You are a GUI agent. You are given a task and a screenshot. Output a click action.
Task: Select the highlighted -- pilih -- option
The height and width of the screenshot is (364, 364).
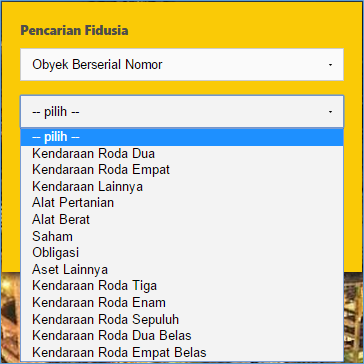click(x=182, y=137)
